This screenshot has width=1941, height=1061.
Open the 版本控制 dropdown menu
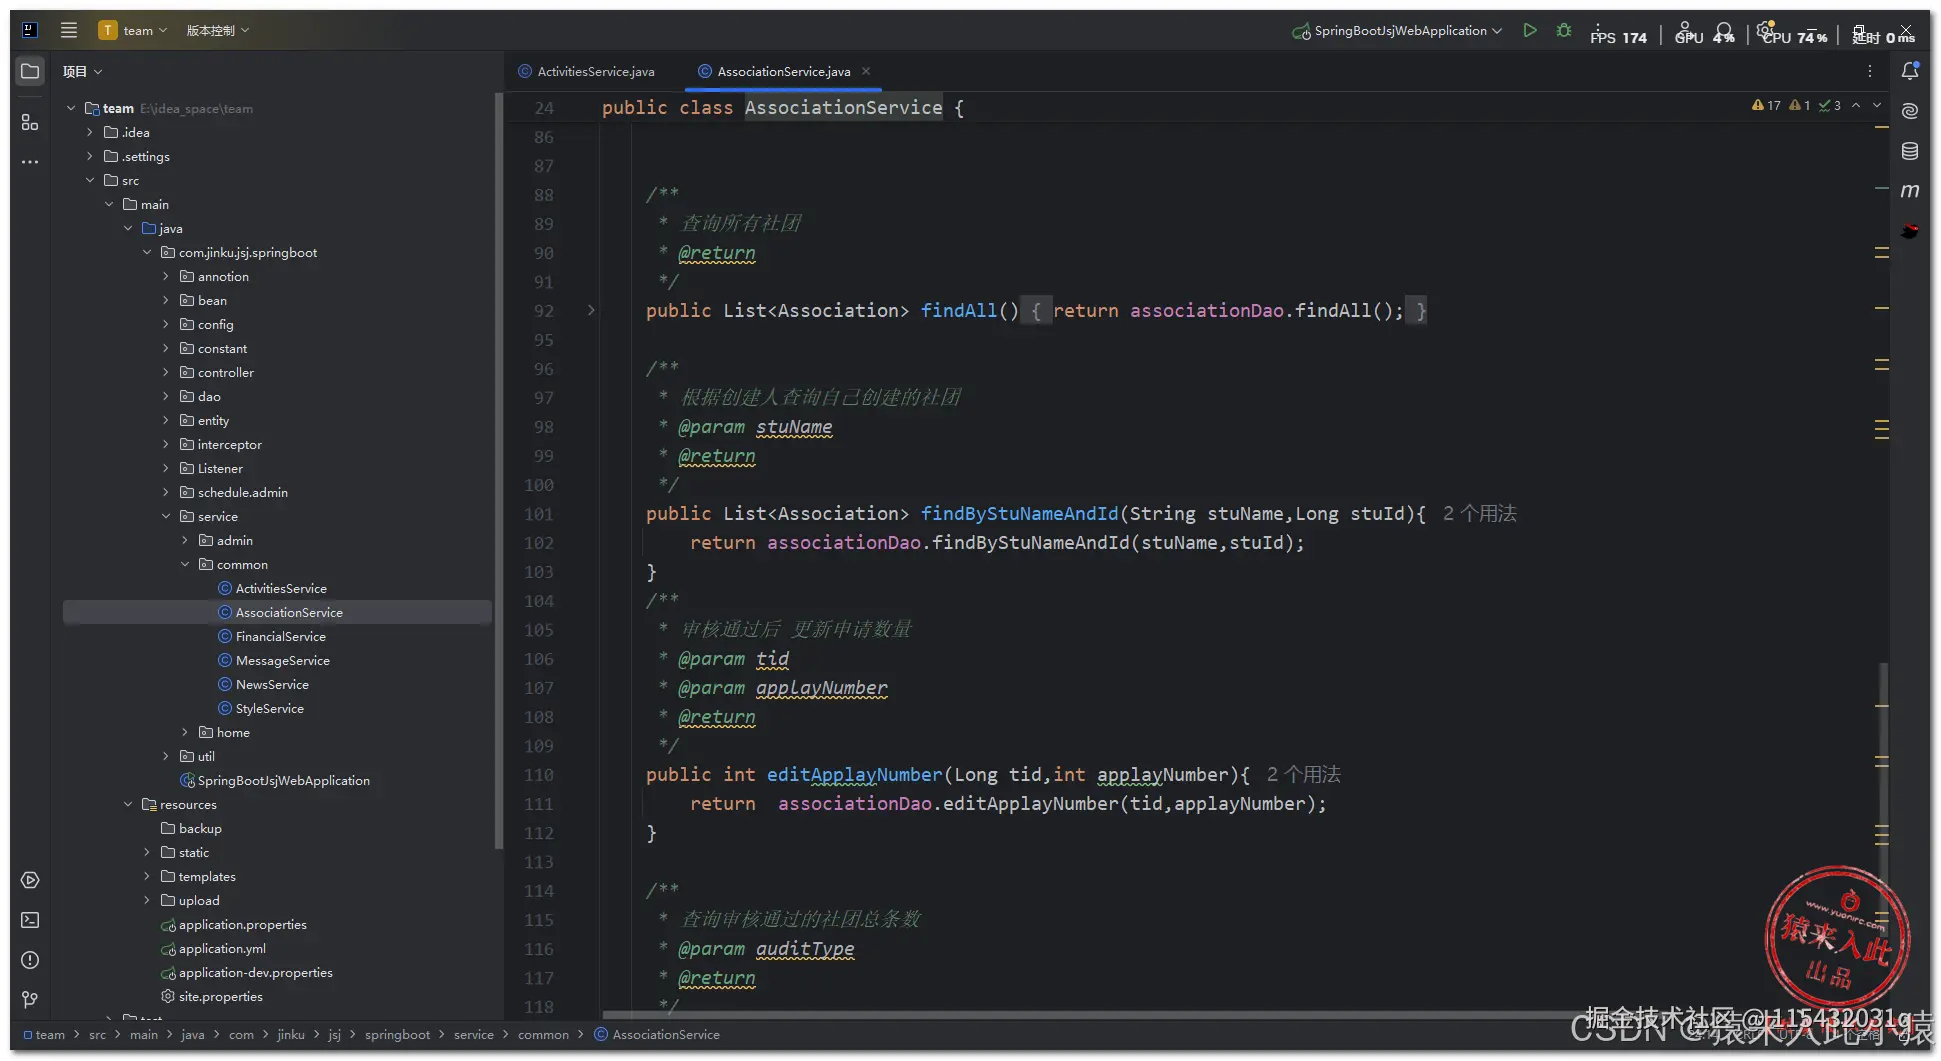tap(218, 30)
